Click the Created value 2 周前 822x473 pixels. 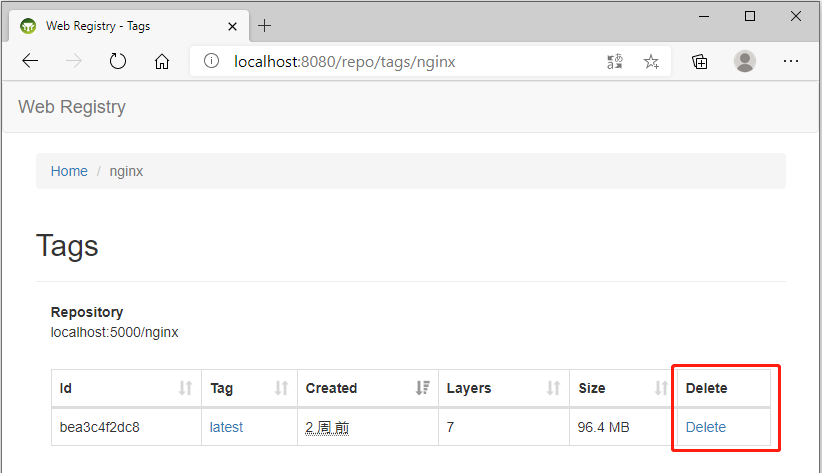tap(327, 427)
